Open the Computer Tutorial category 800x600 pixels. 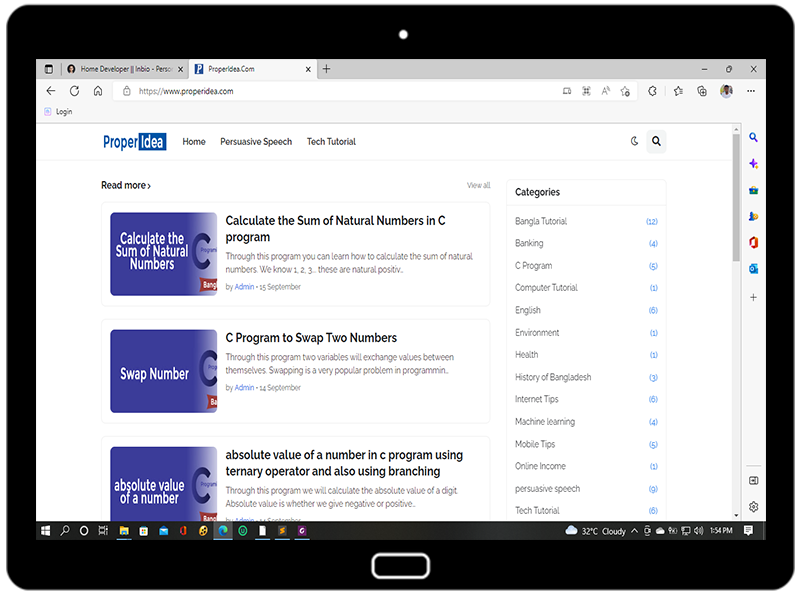pyautogui.click(x=546, y=288)
